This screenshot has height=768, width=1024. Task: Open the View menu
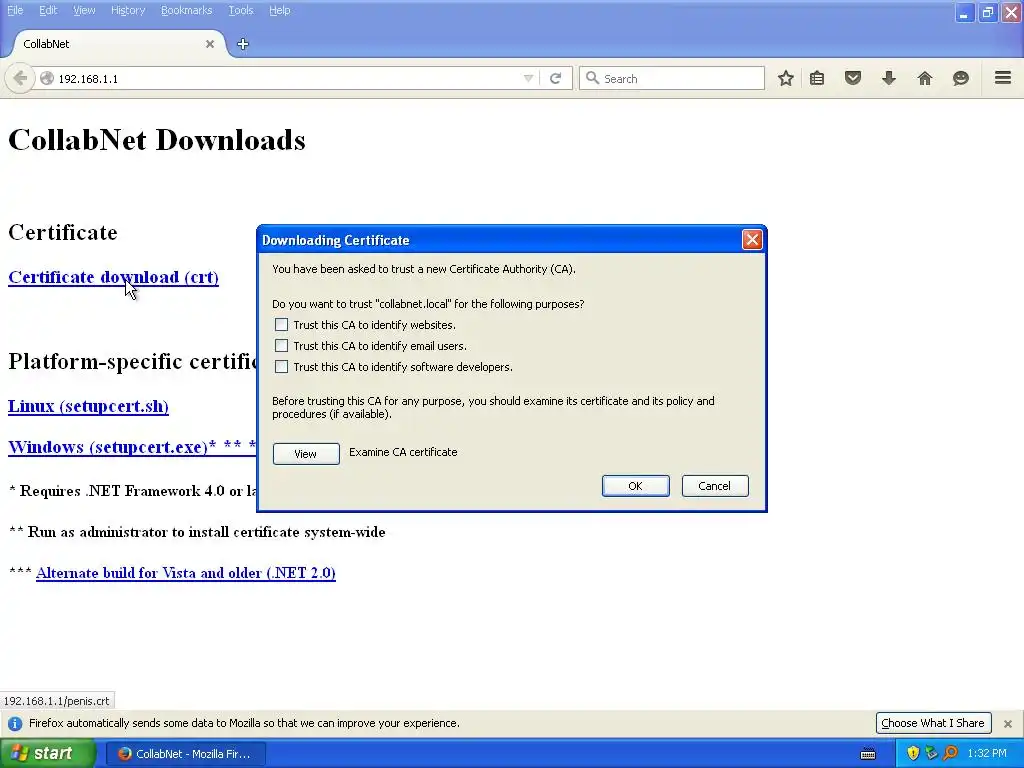coord(84,10)
